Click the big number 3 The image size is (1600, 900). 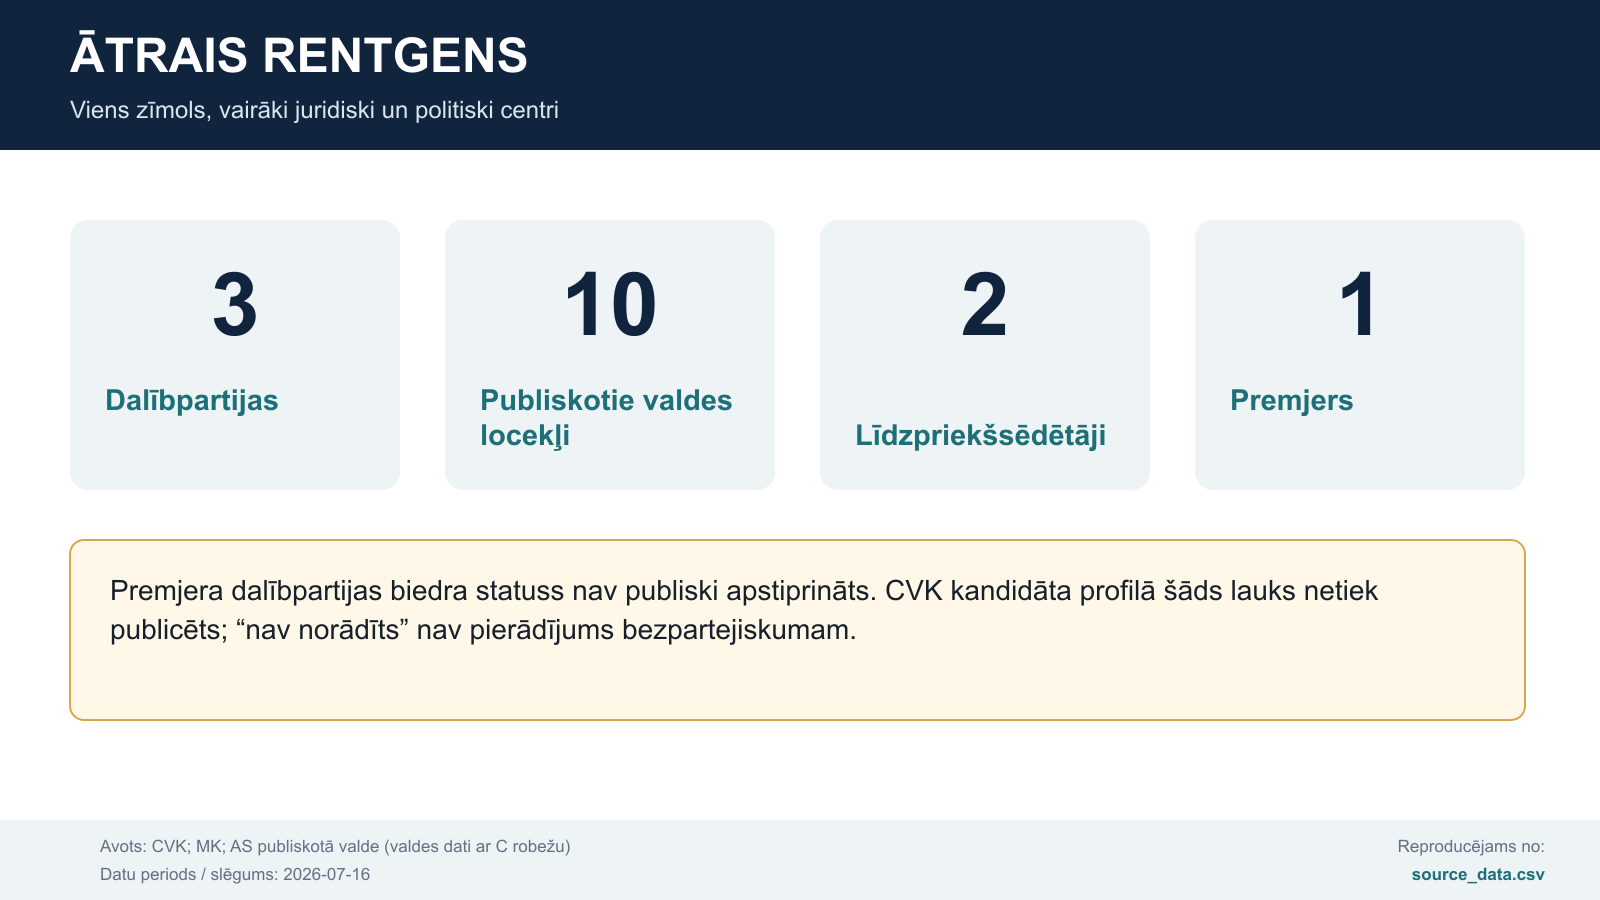point(235,305)
